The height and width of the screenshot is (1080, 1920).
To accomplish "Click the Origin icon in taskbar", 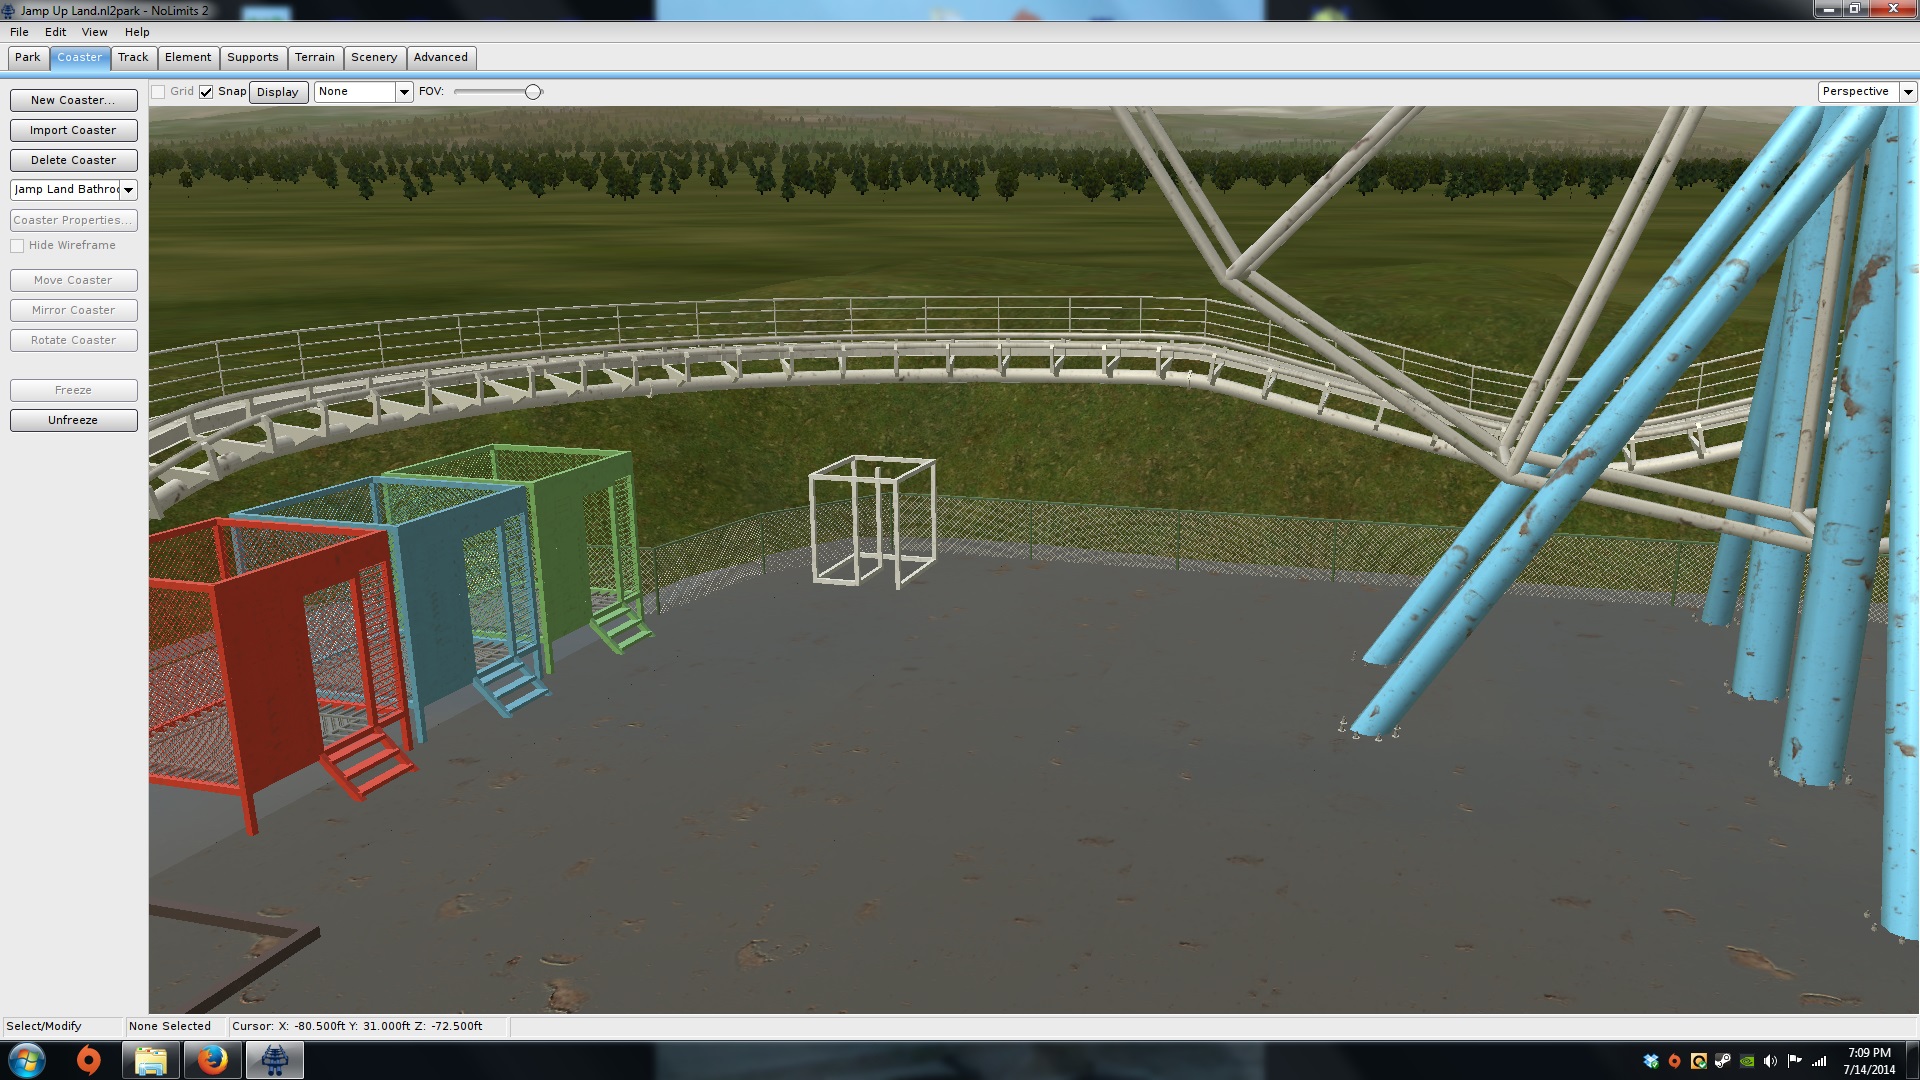I will (x=89, y=1060).
